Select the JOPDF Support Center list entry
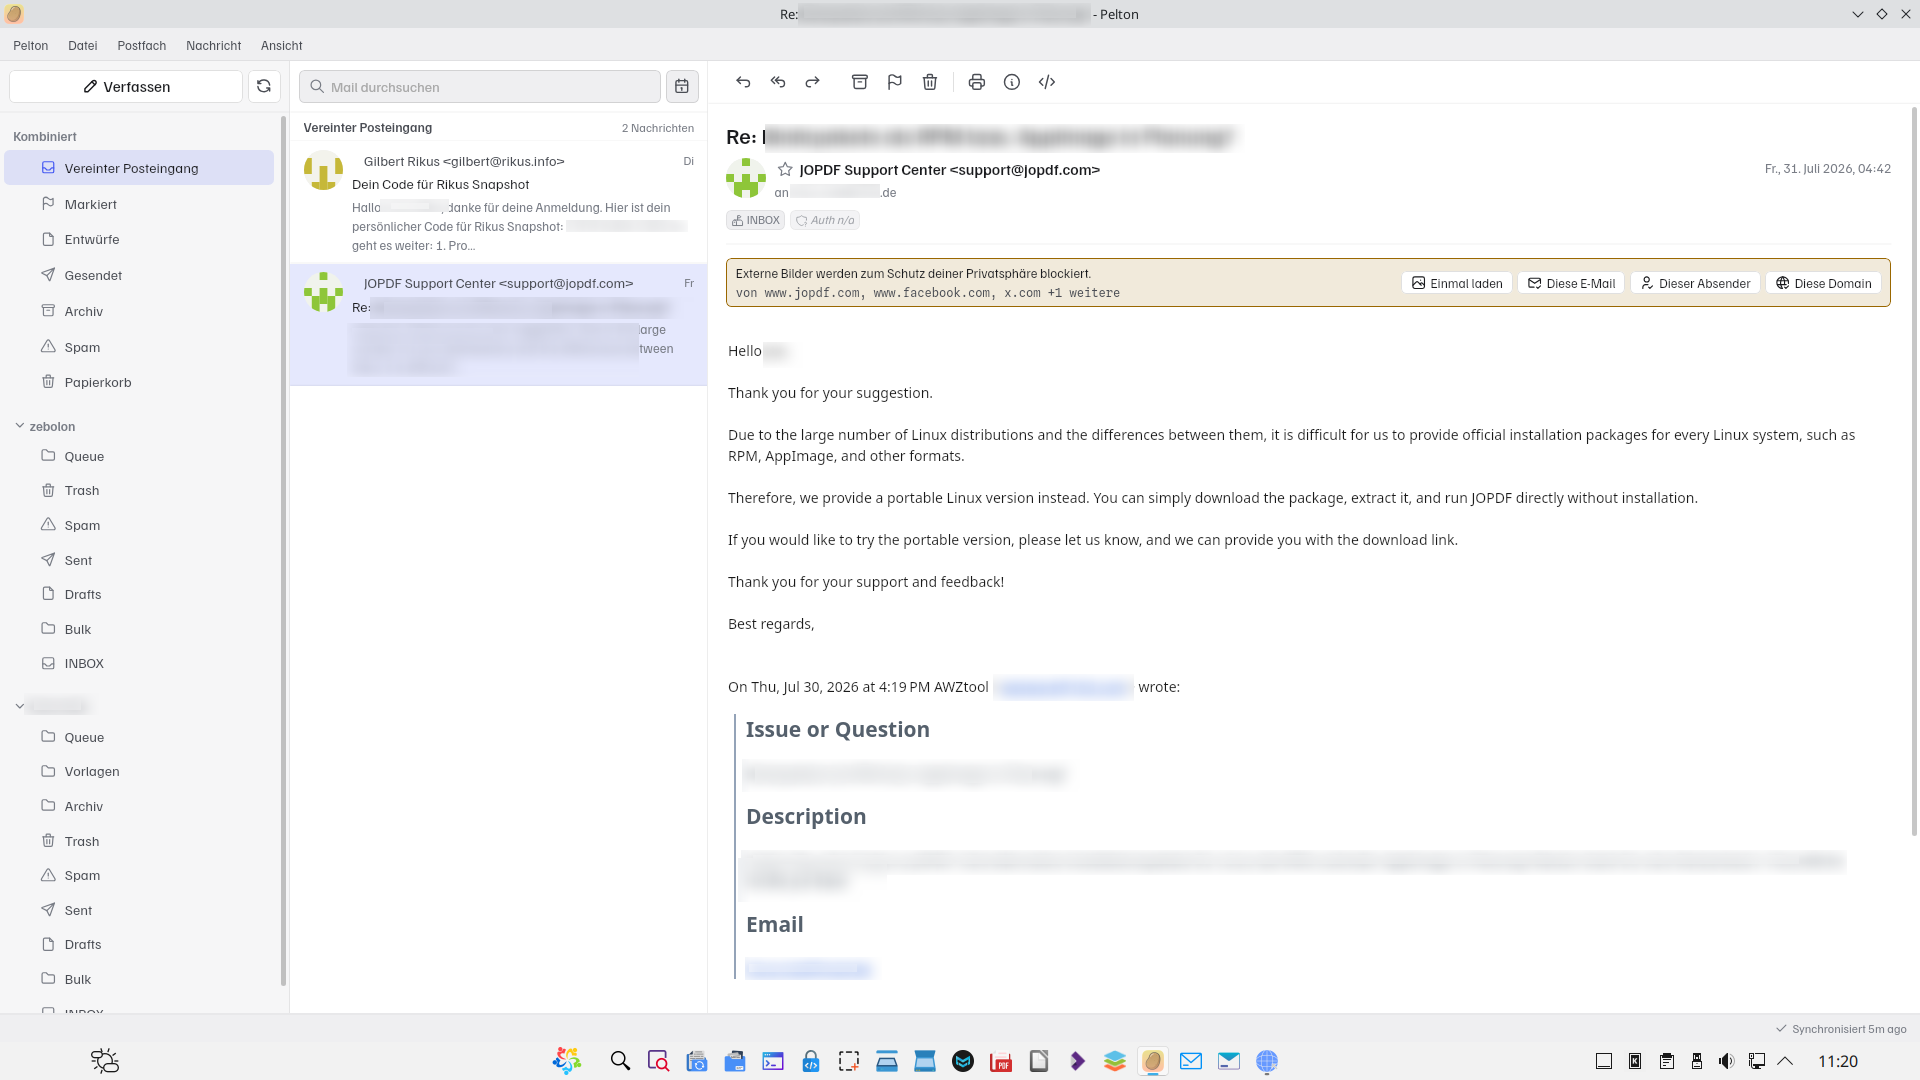Viewport: 1920px width, 1080px height. 498,325
